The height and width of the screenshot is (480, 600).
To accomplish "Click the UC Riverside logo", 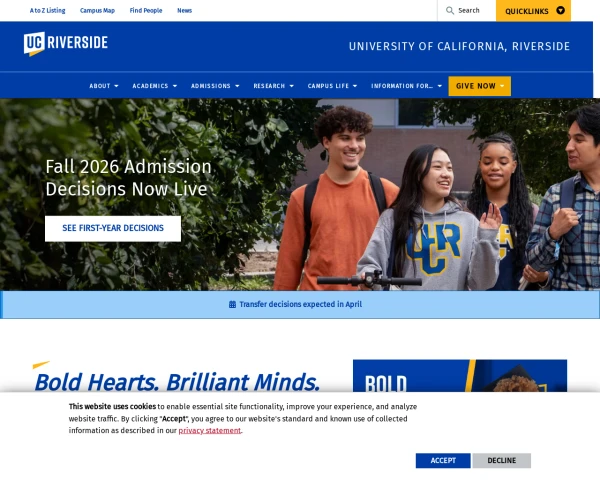I will pos(65,44).
